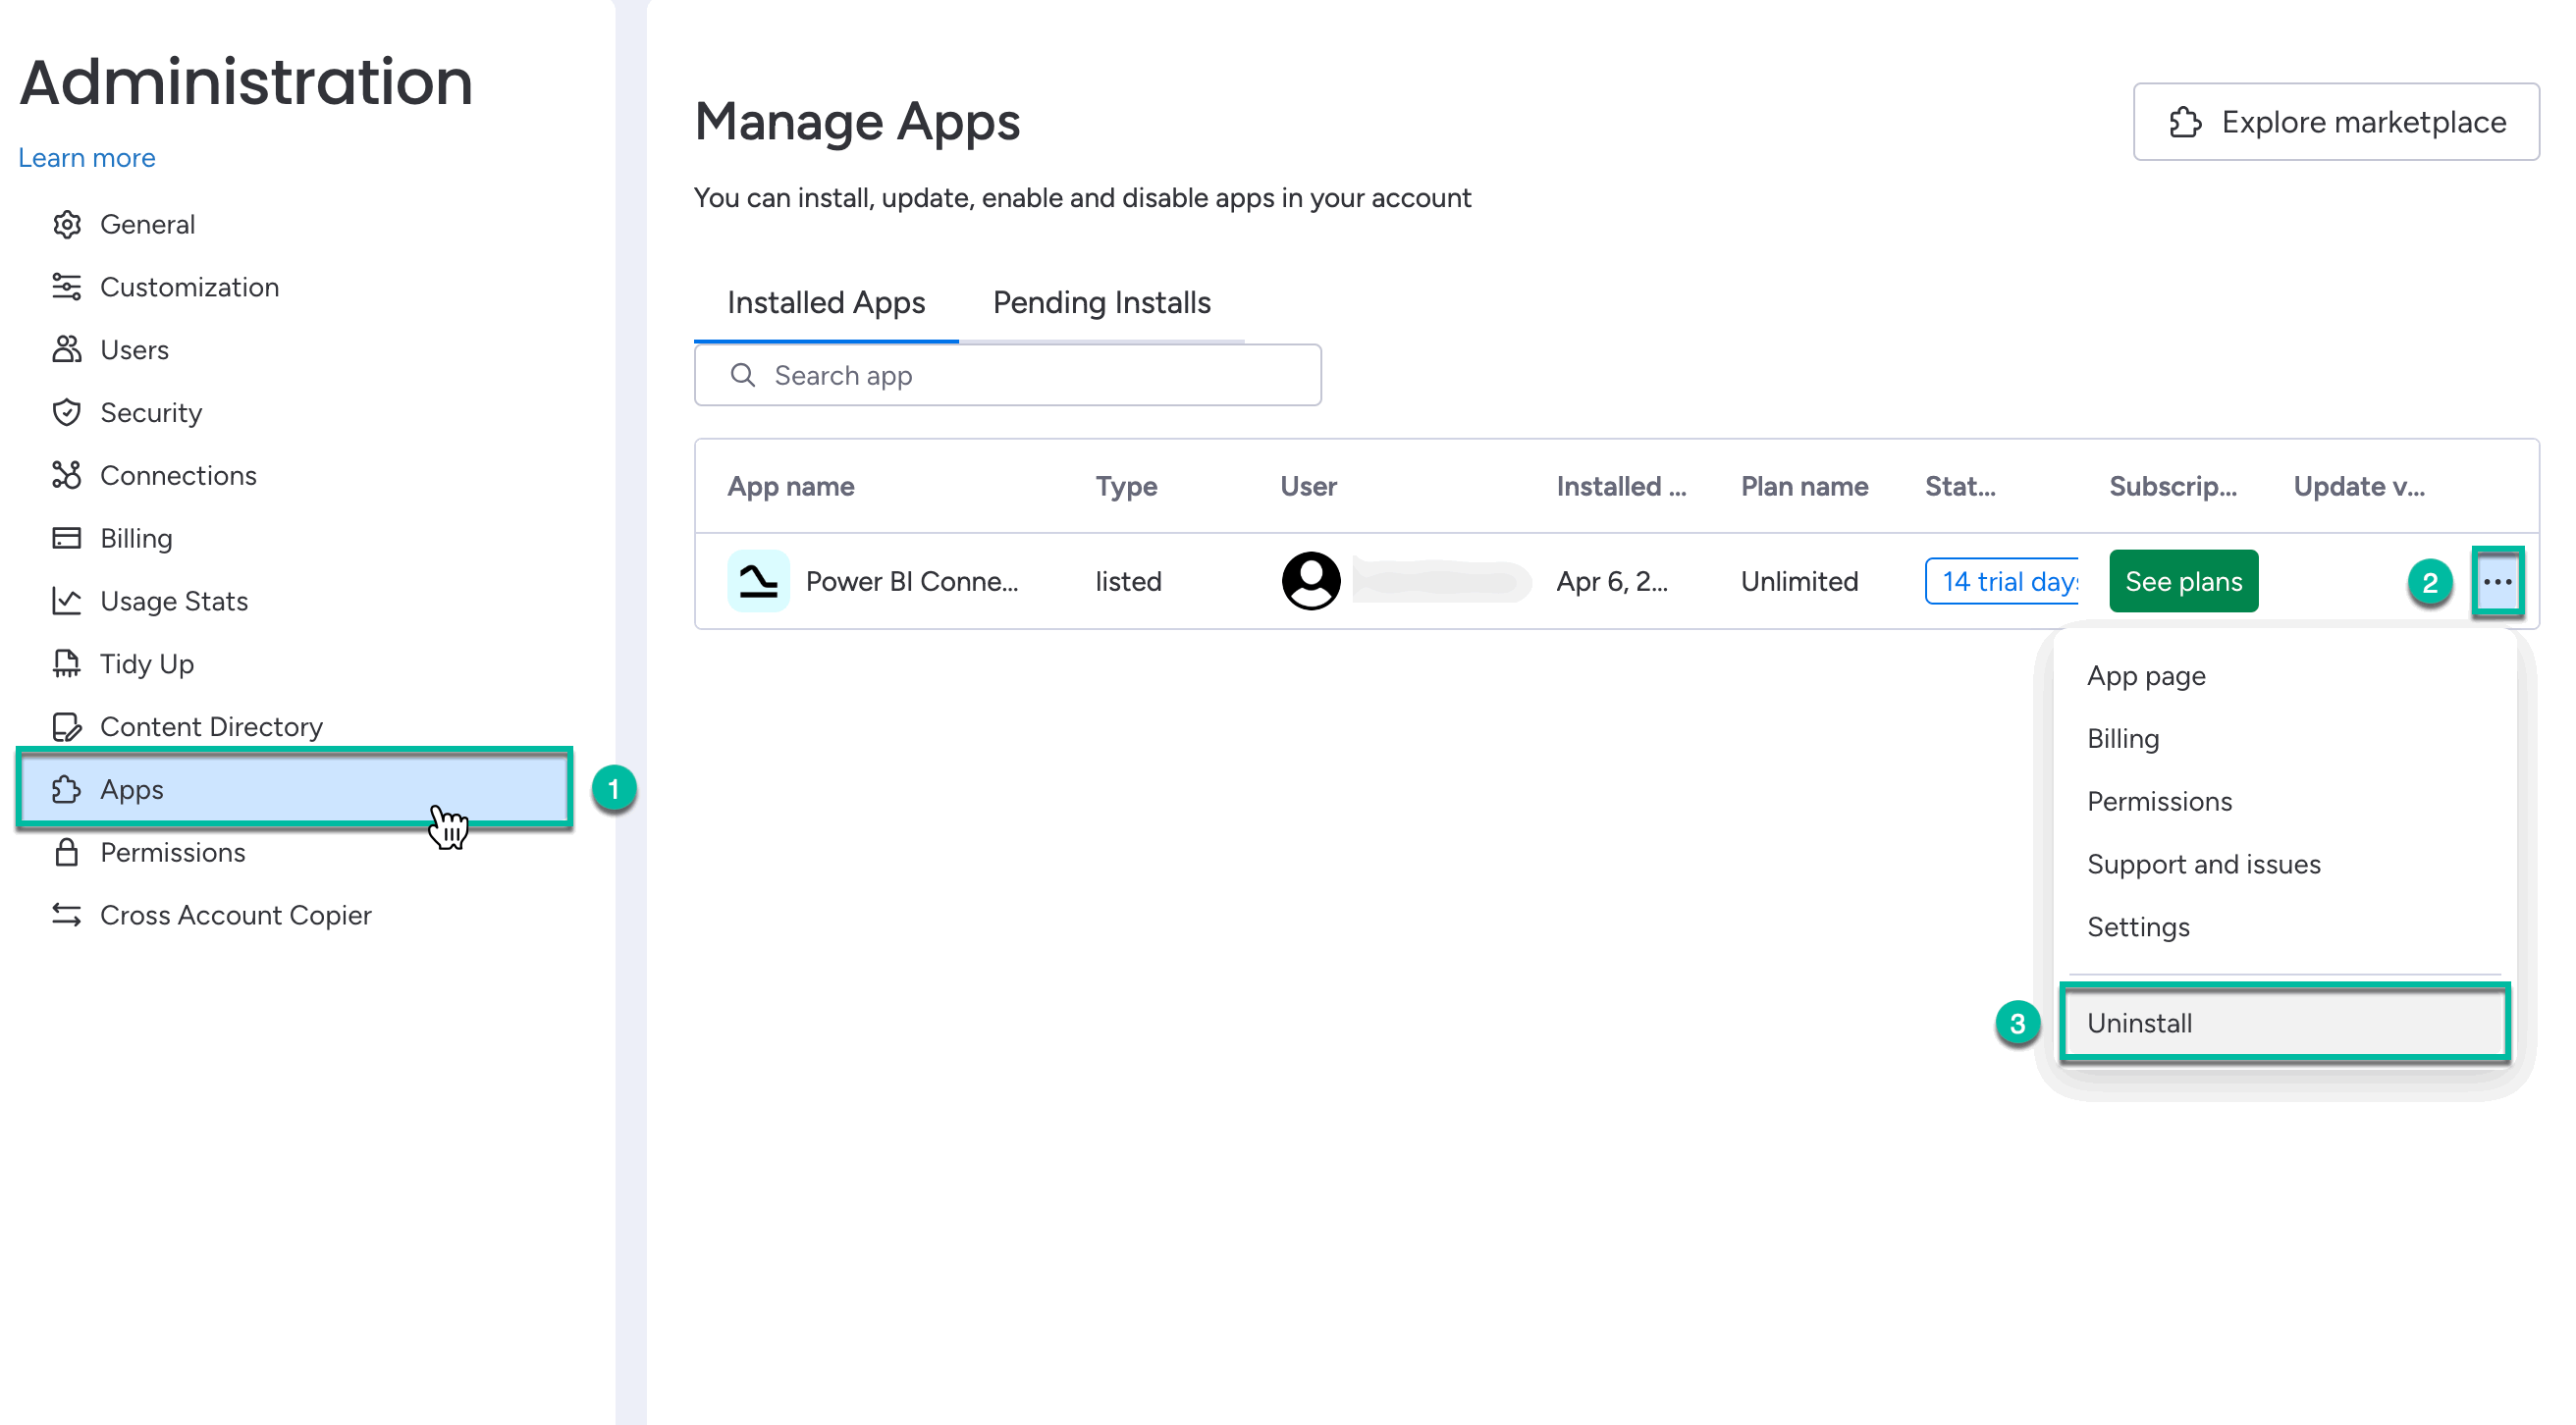The image size is (2576, 1425).
Task: Click the Search app input field
Action: pos(1008,375)
